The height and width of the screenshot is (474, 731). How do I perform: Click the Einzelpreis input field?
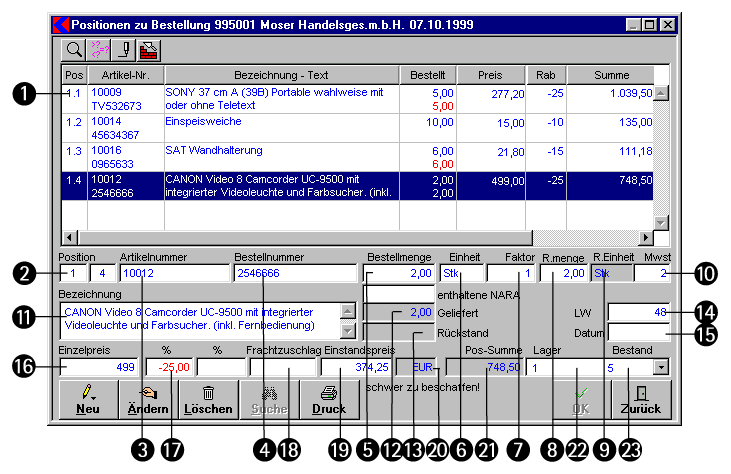pos(99,368)
